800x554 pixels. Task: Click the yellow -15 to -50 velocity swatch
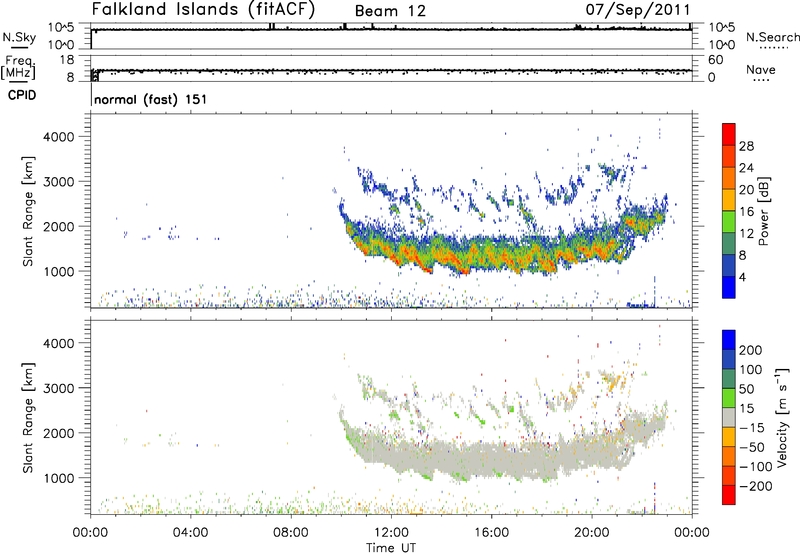point(729,437)
